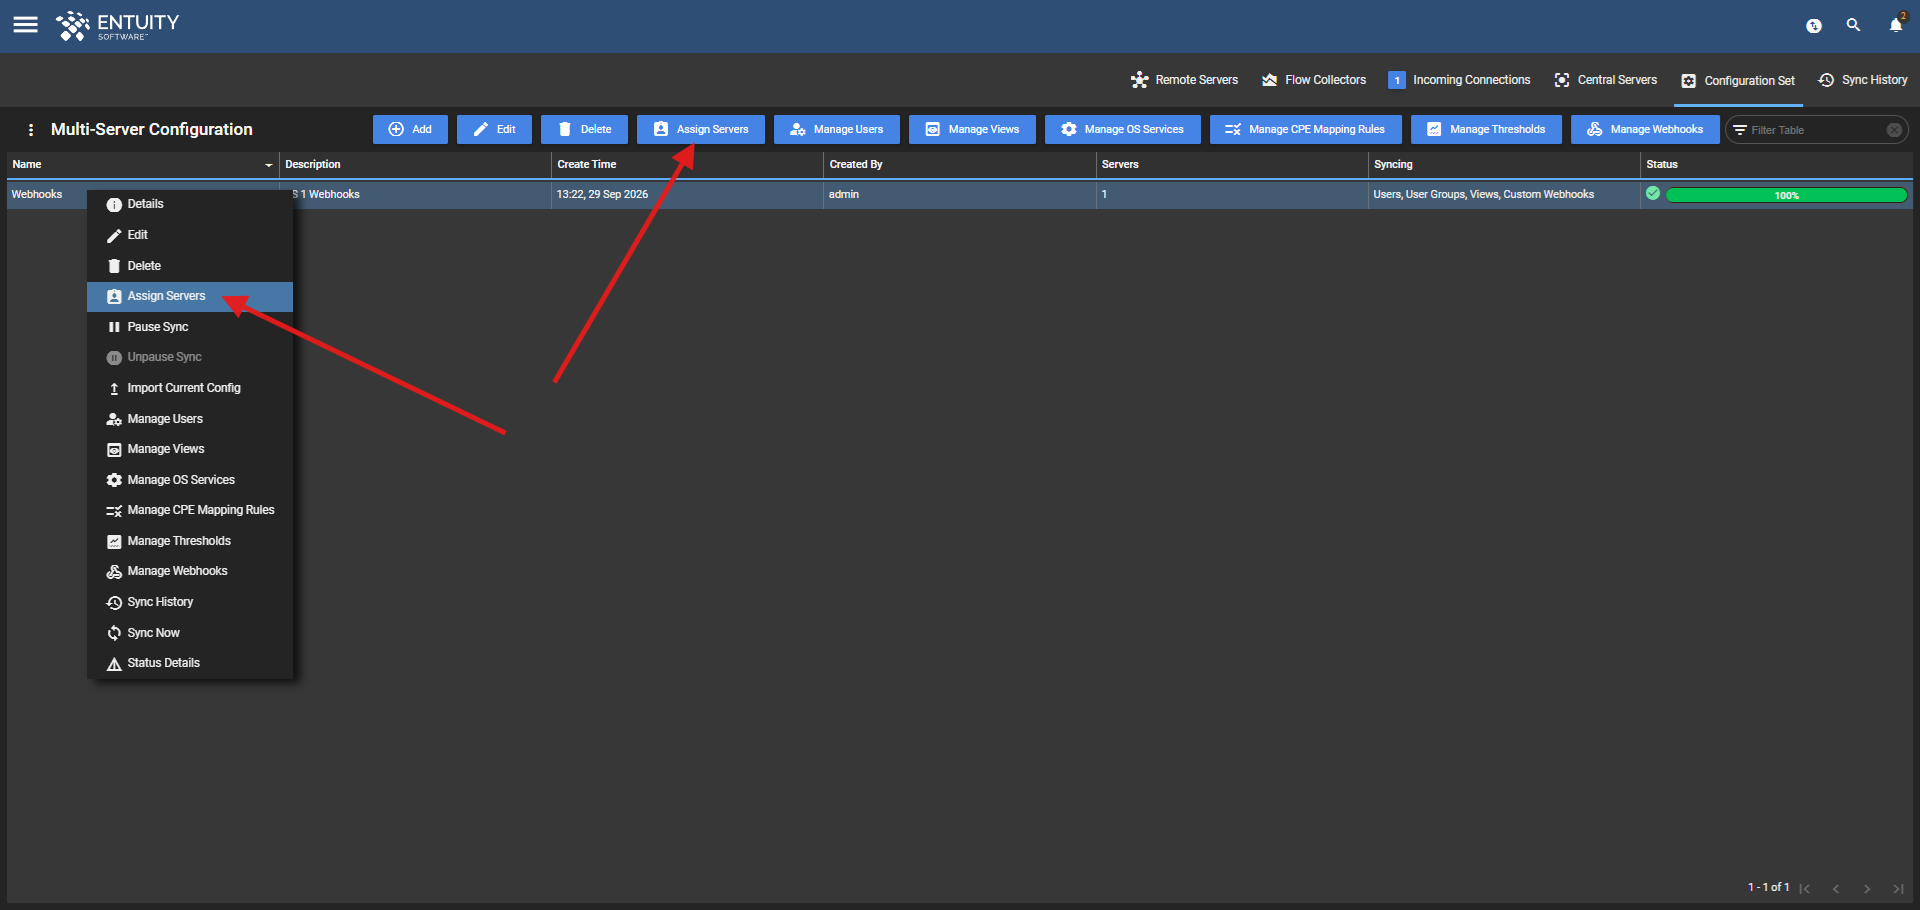Clear the Filter Table field with X icon
The height and width of the screenshot is (910, 1920).
click(1894, 130)
